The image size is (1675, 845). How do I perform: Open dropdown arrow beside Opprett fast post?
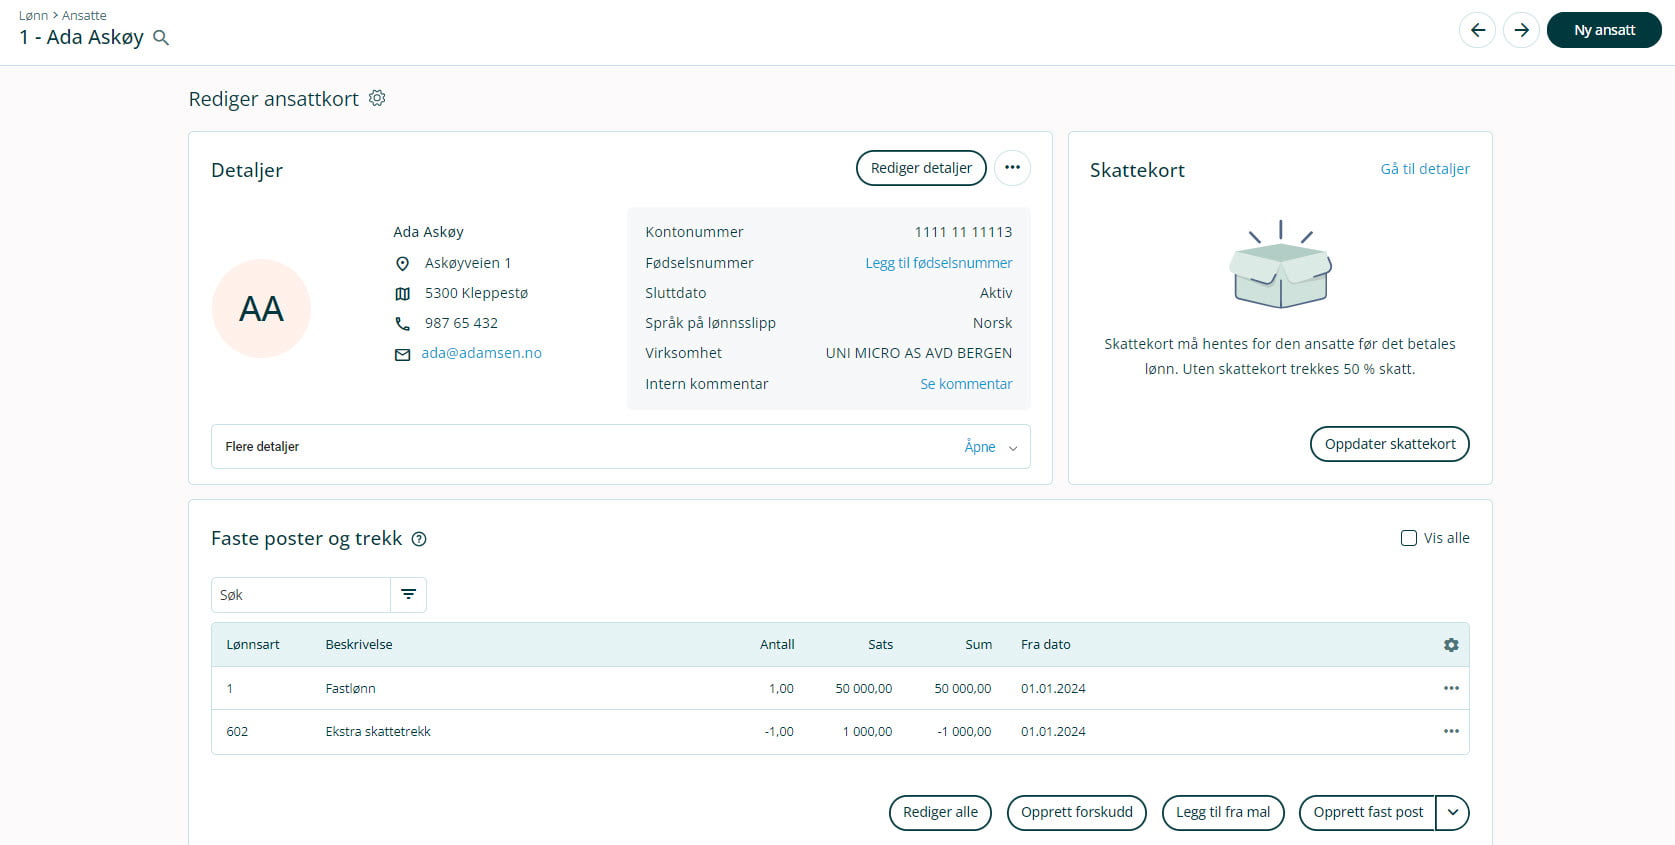pos(1453,813)
